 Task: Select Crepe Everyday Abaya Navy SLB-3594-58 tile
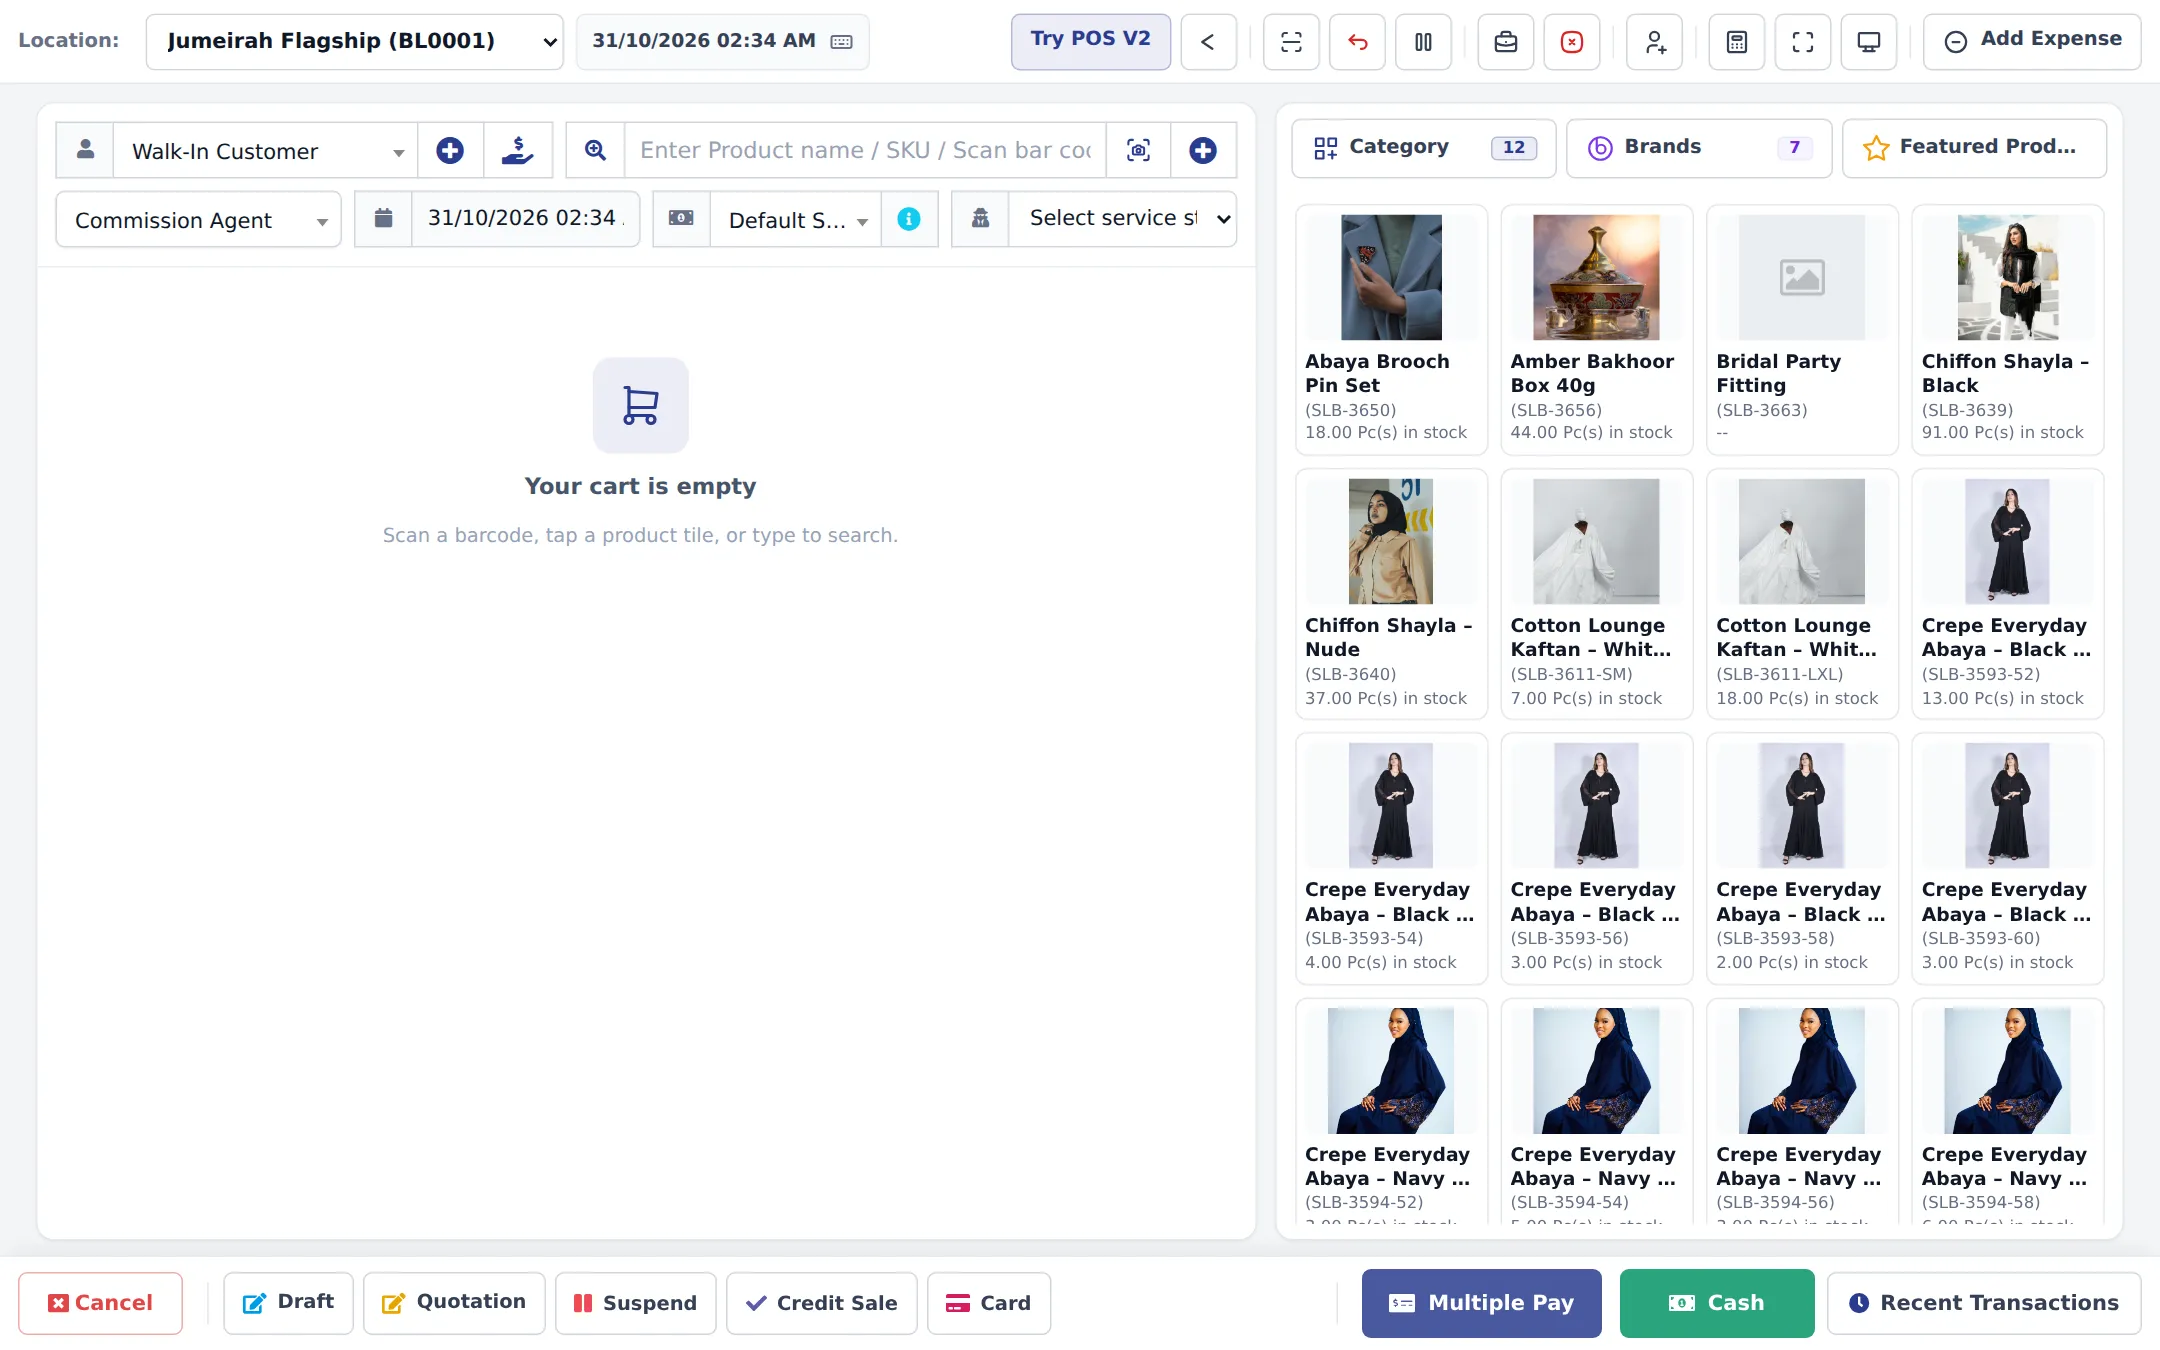(x=2008, y=1111)
